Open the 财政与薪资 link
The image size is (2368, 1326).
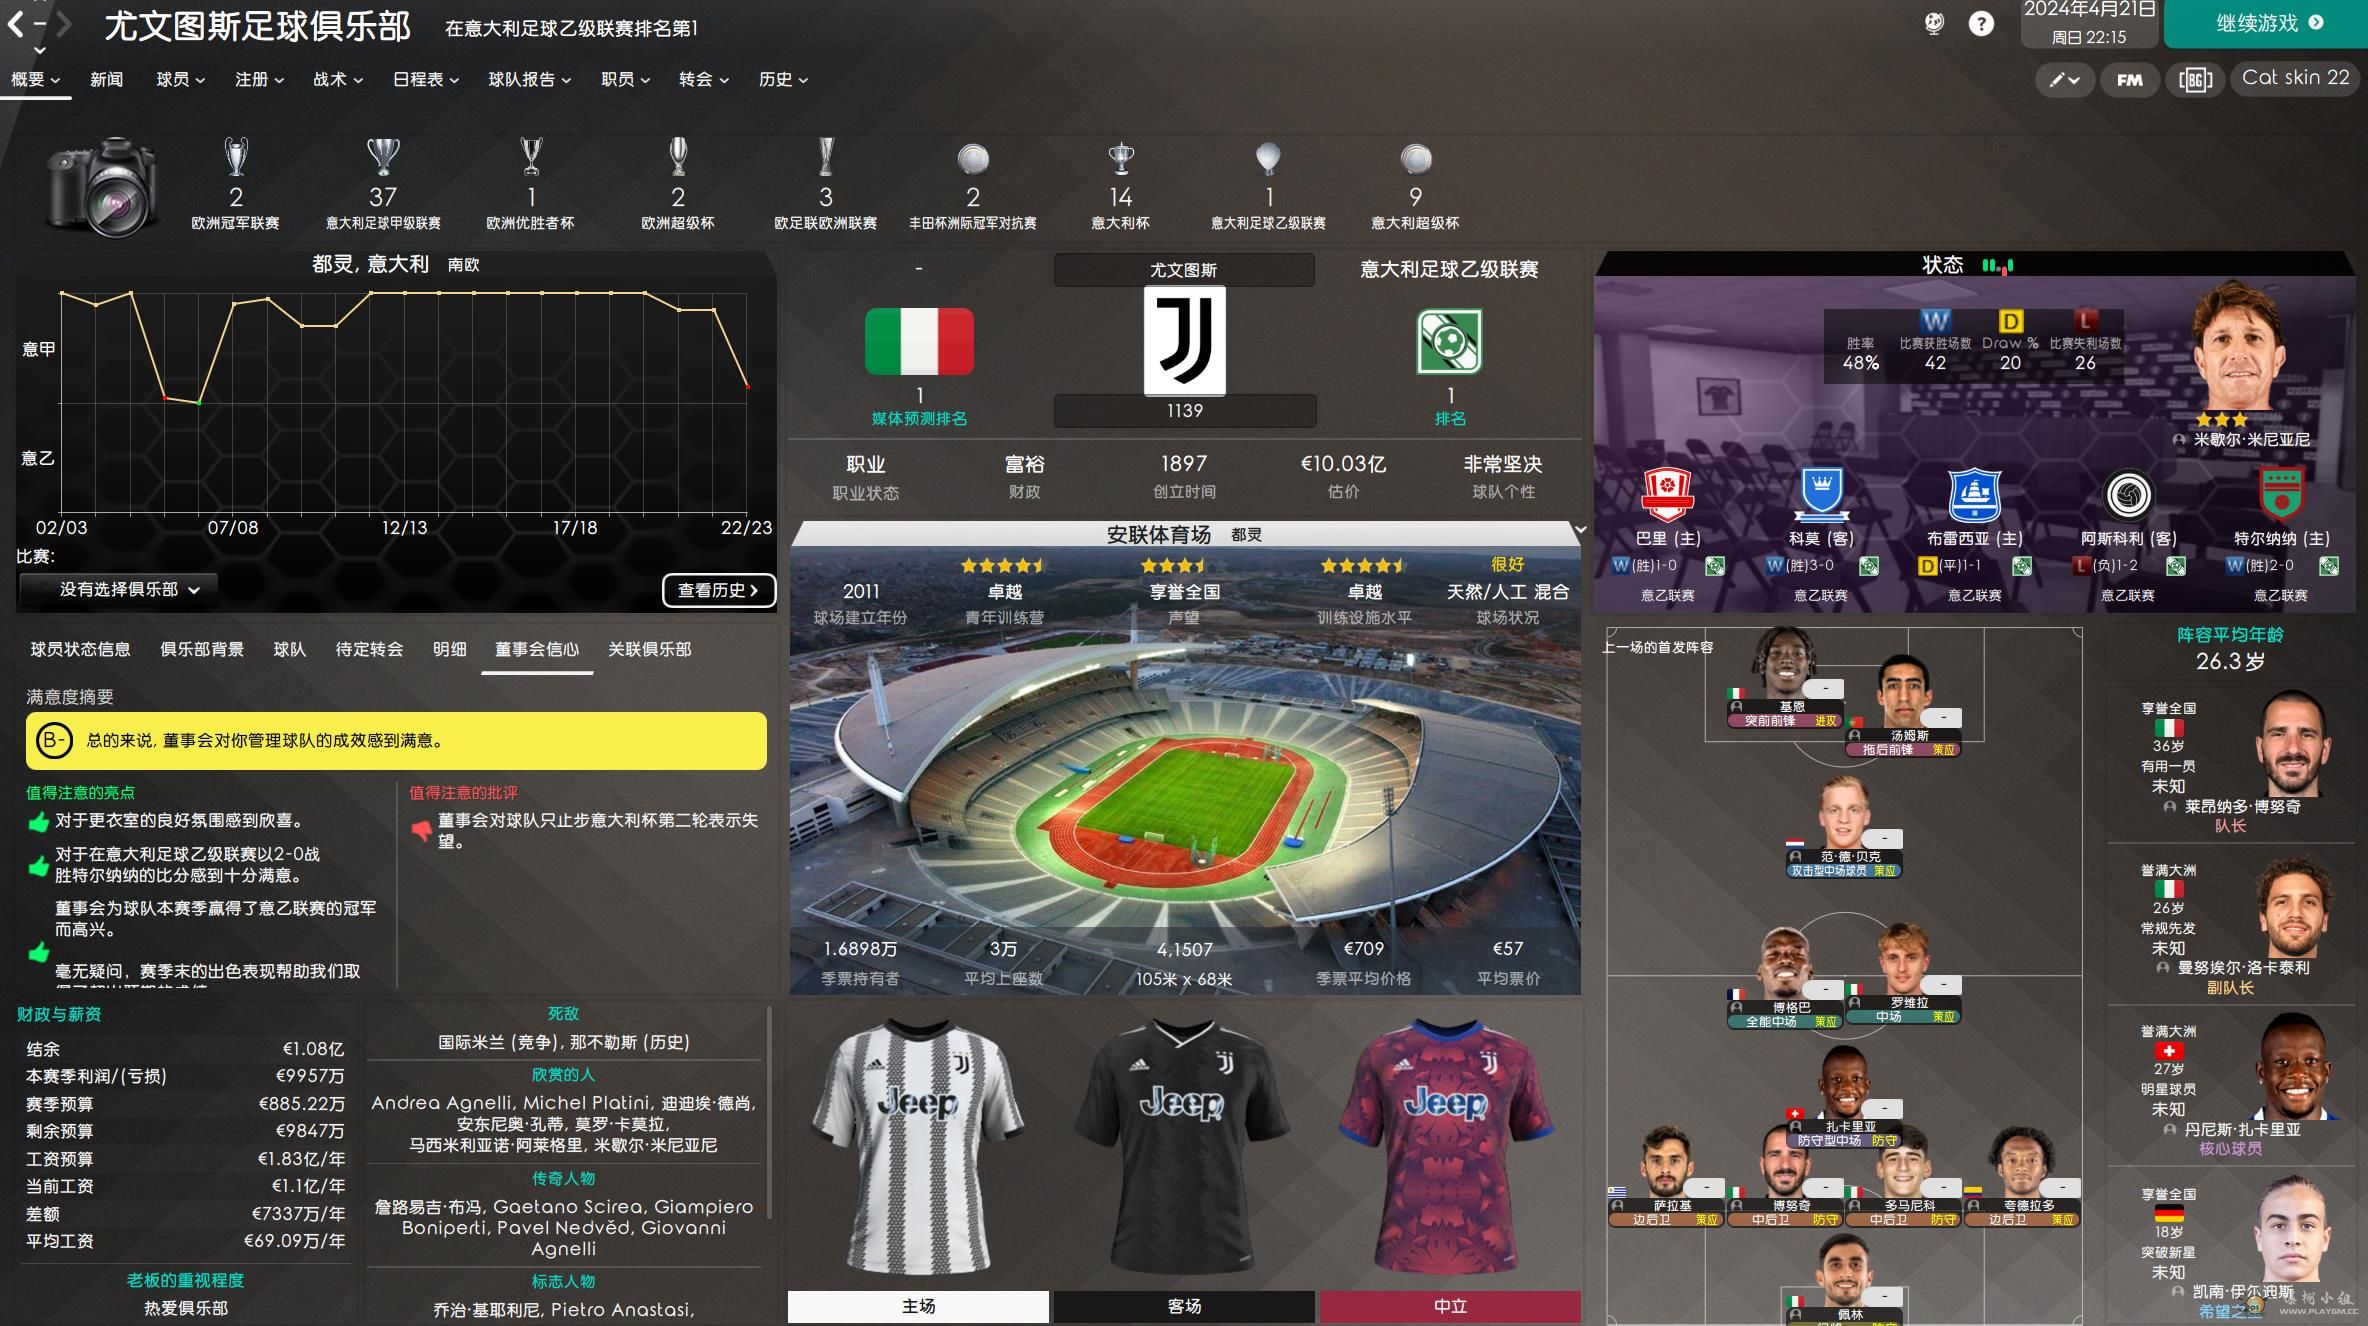pyautogui.click(x=59, y=1014)
